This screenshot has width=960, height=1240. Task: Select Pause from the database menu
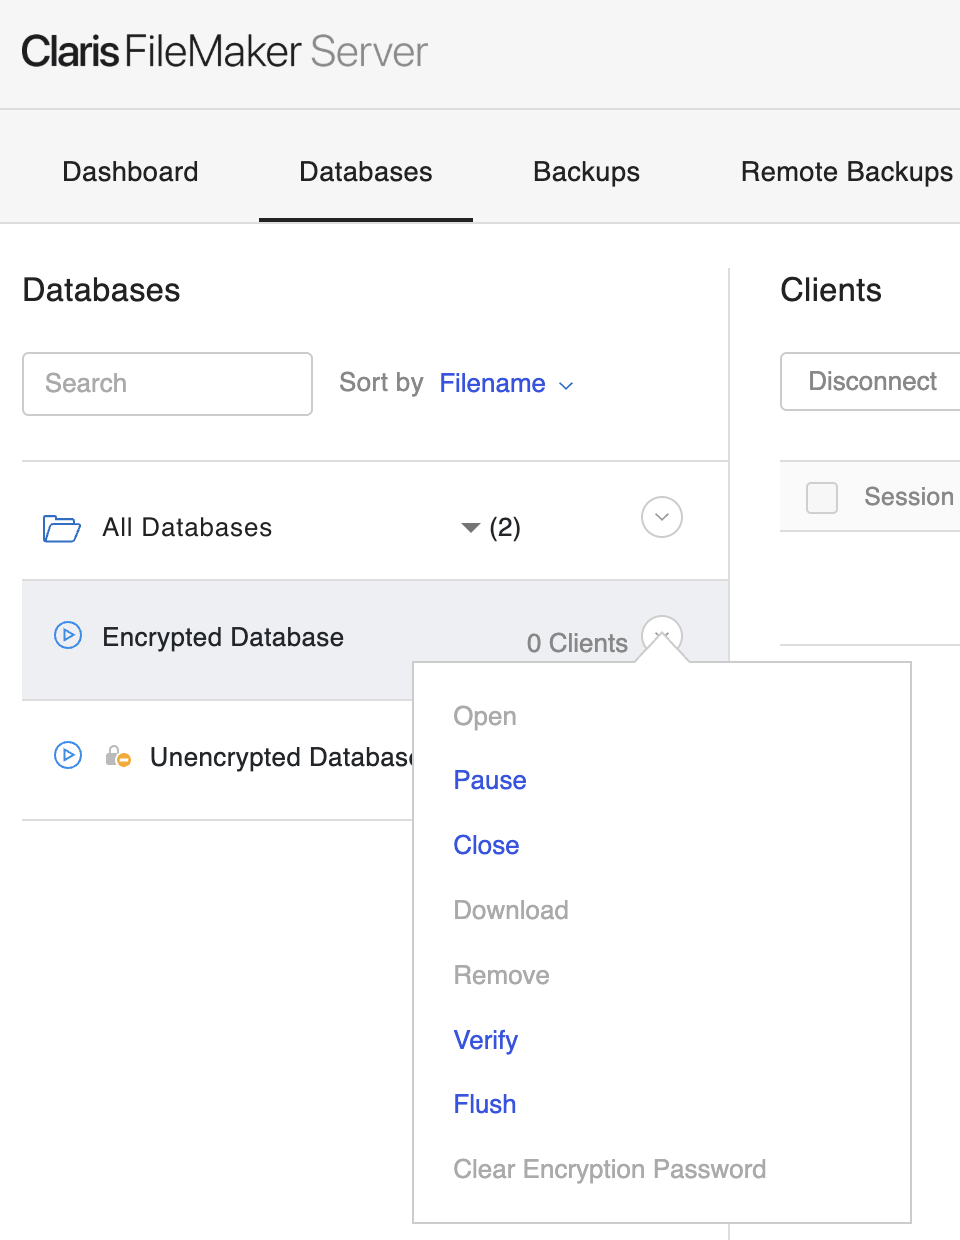point(489,780)
